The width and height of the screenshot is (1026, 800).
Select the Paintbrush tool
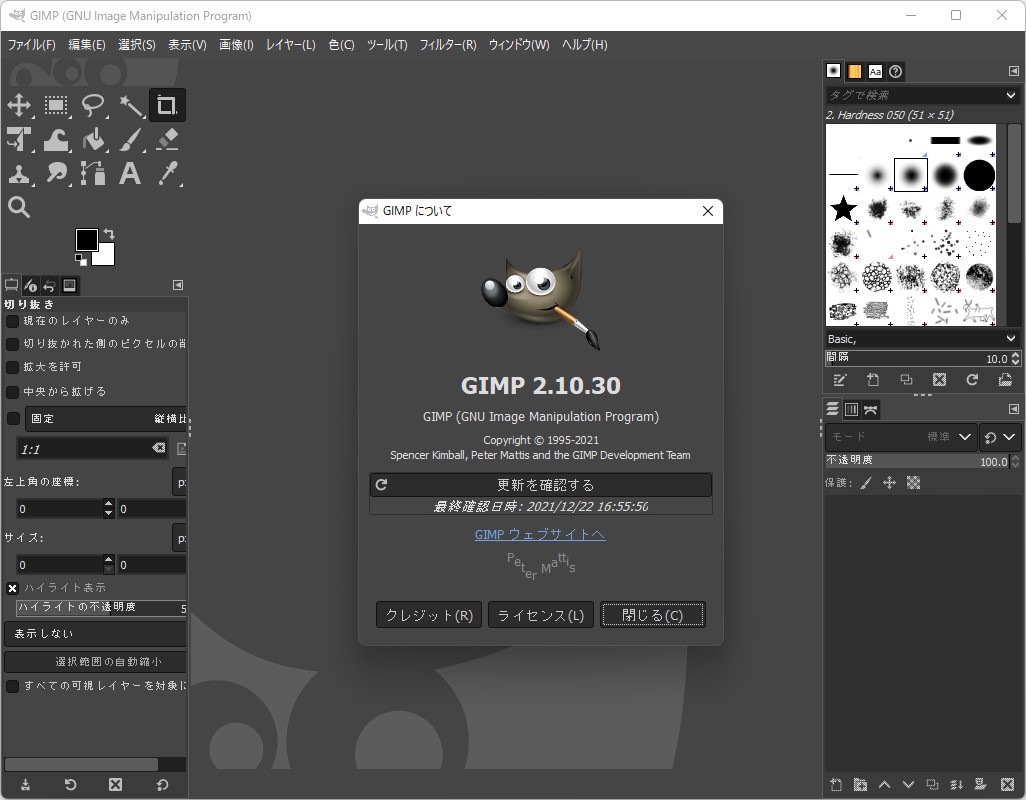point(130,139)
